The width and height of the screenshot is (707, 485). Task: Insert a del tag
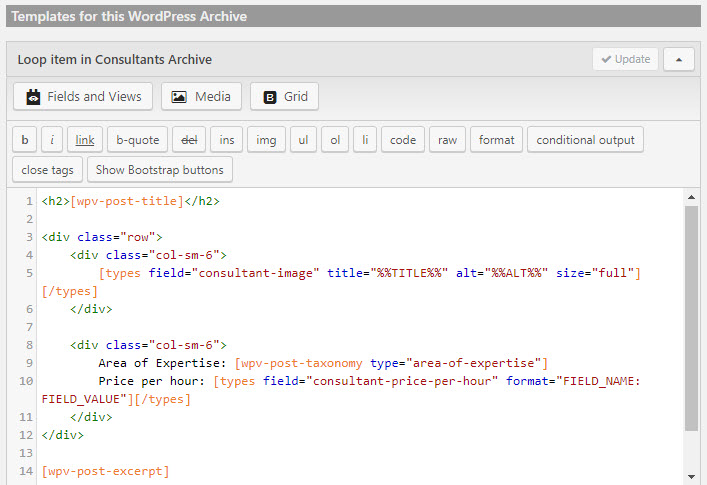pyautogui.click(x=189, y=140)
